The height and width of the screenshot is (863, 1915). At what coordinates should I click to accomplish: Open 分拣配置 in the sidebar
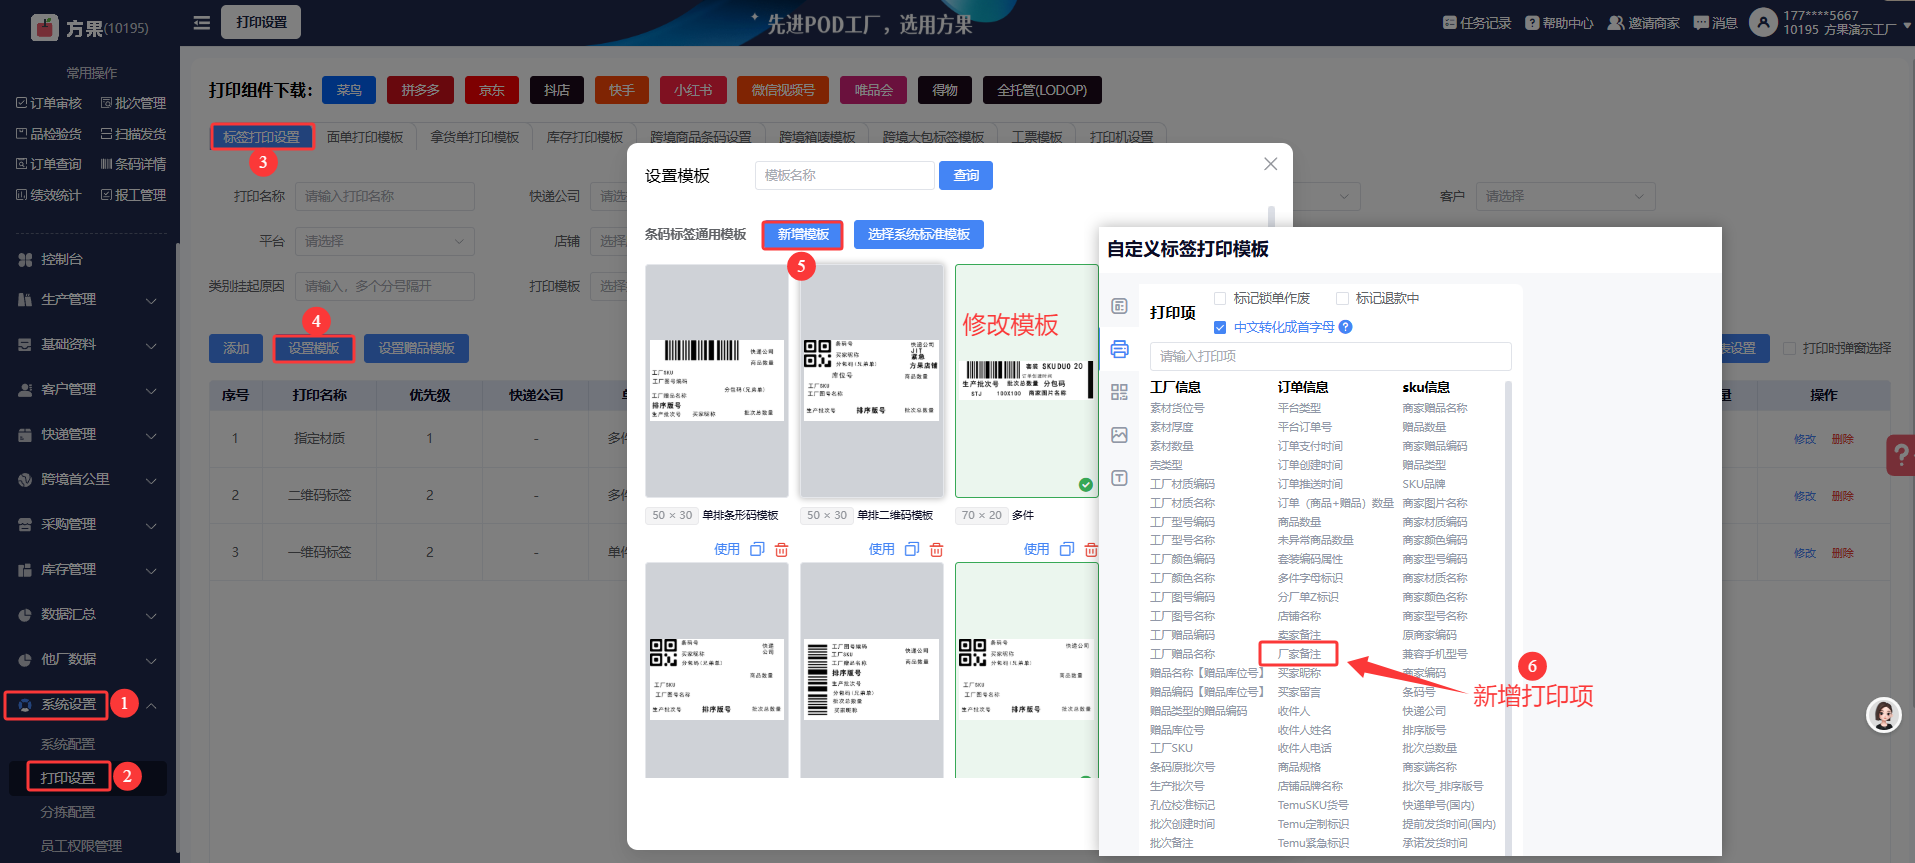pos(68,812)
